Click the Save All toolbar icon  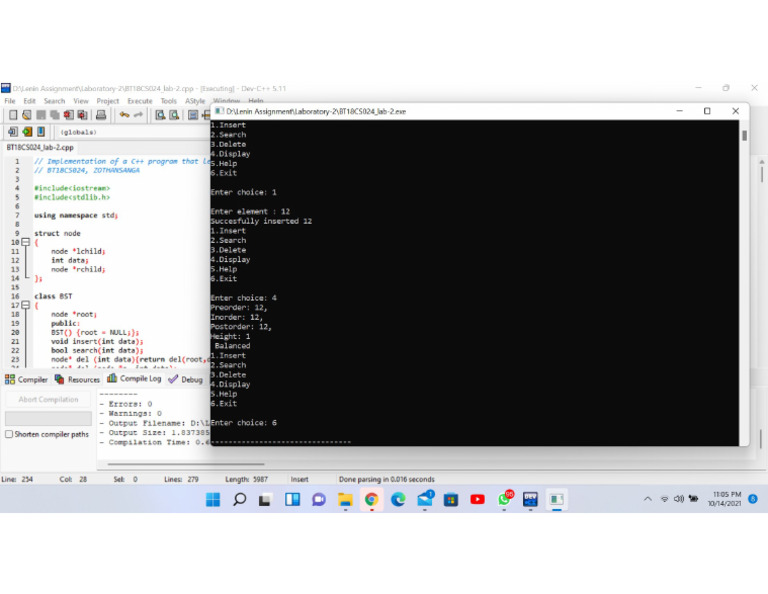coord(55,115)
